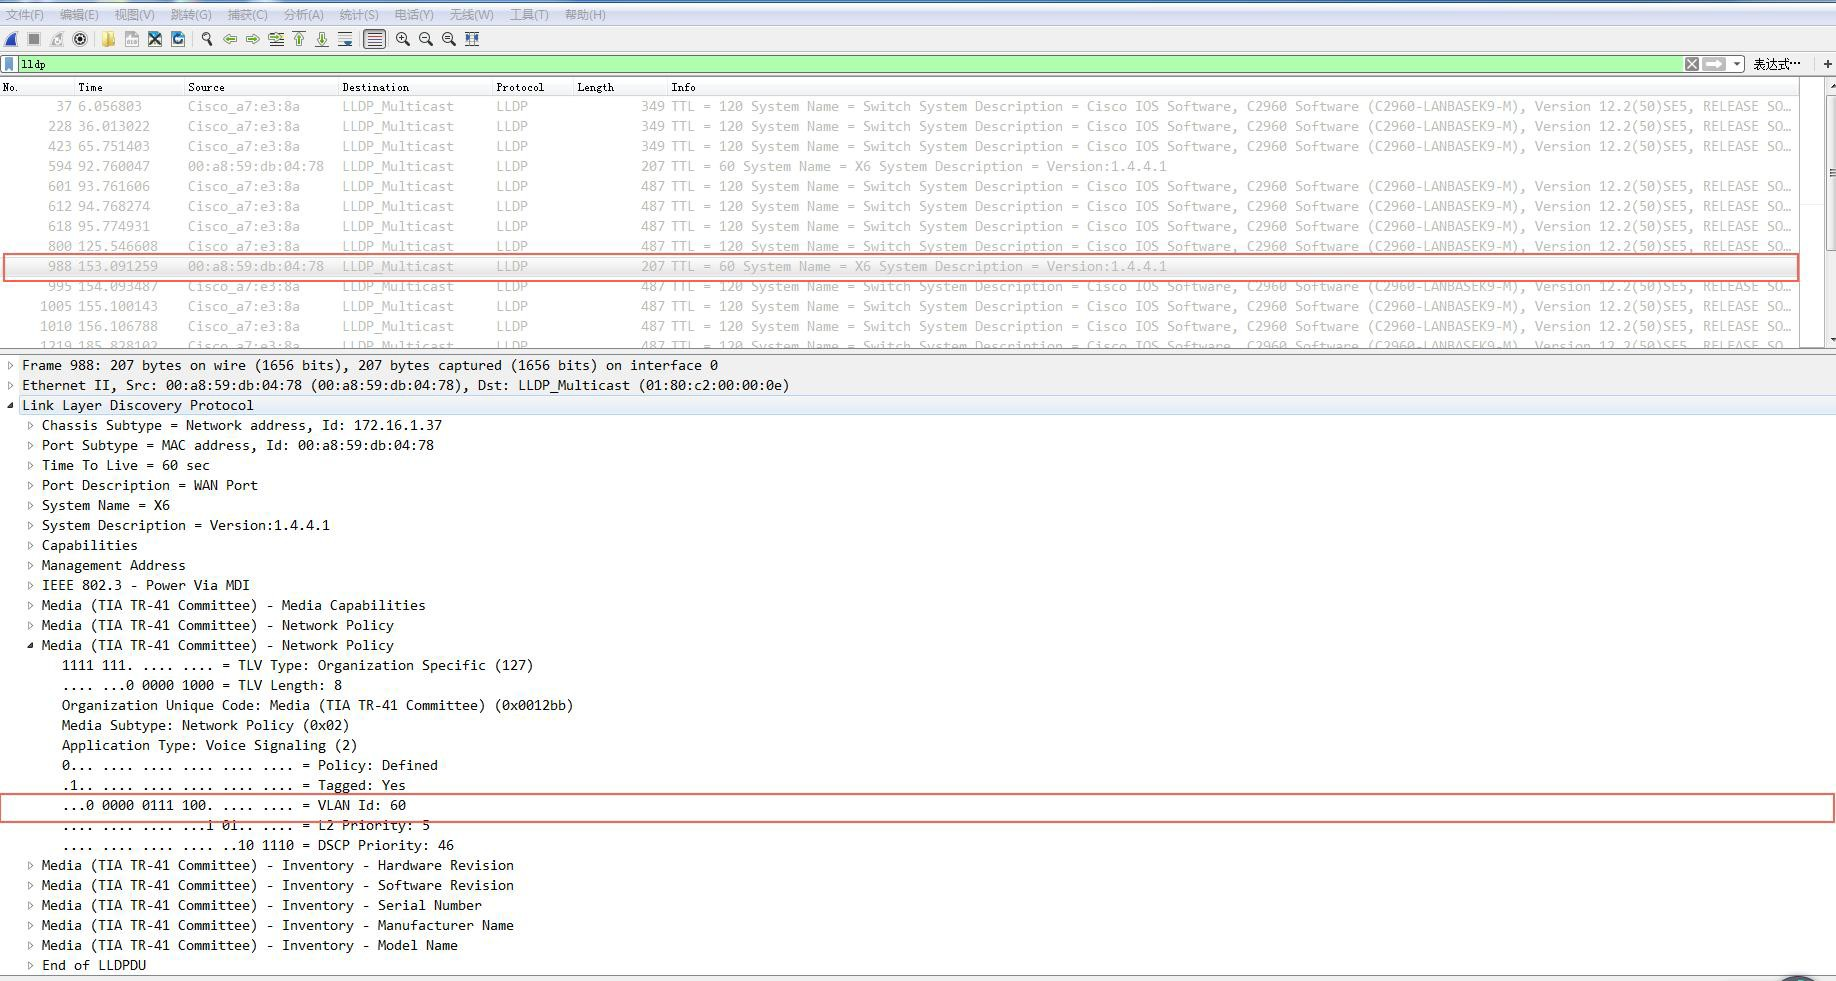Click the open capture file folder icon
Image resolution: width=1836 pixels, height=981 pixels.
point(108,39)
